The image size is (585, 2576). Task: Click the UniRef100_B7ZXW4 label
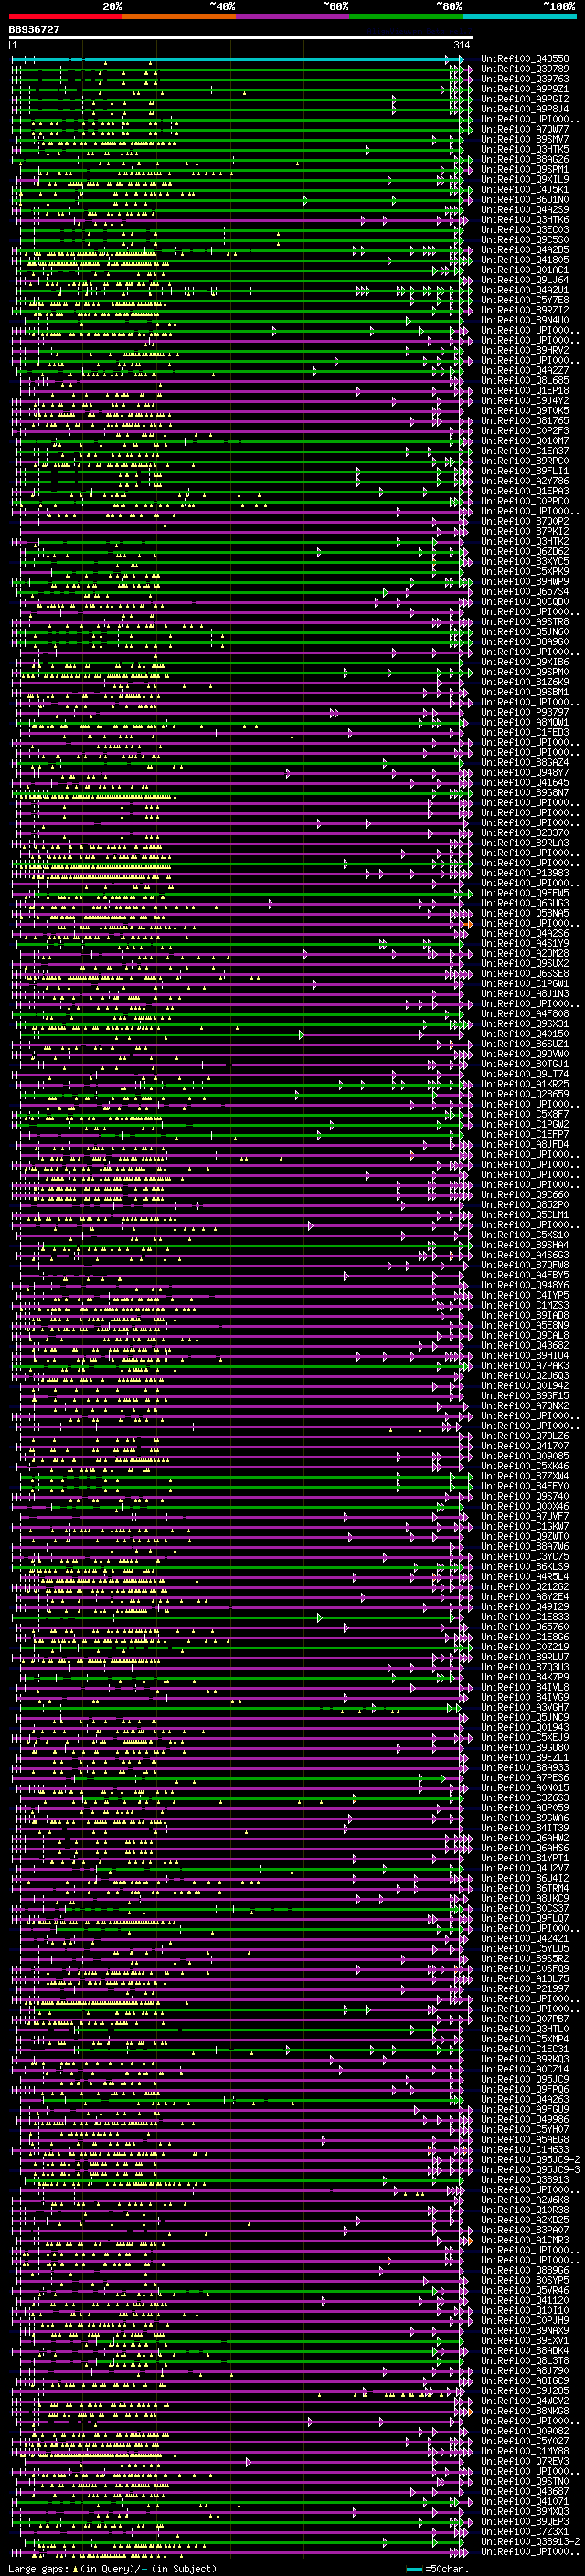pyautogui.click(x=525, y=1476)
